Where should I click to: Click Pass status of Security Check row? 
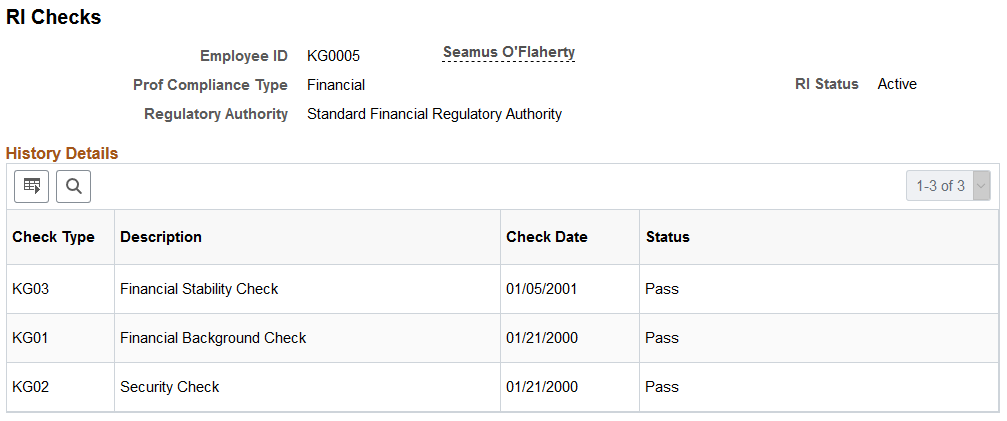(x=662, y=387)
